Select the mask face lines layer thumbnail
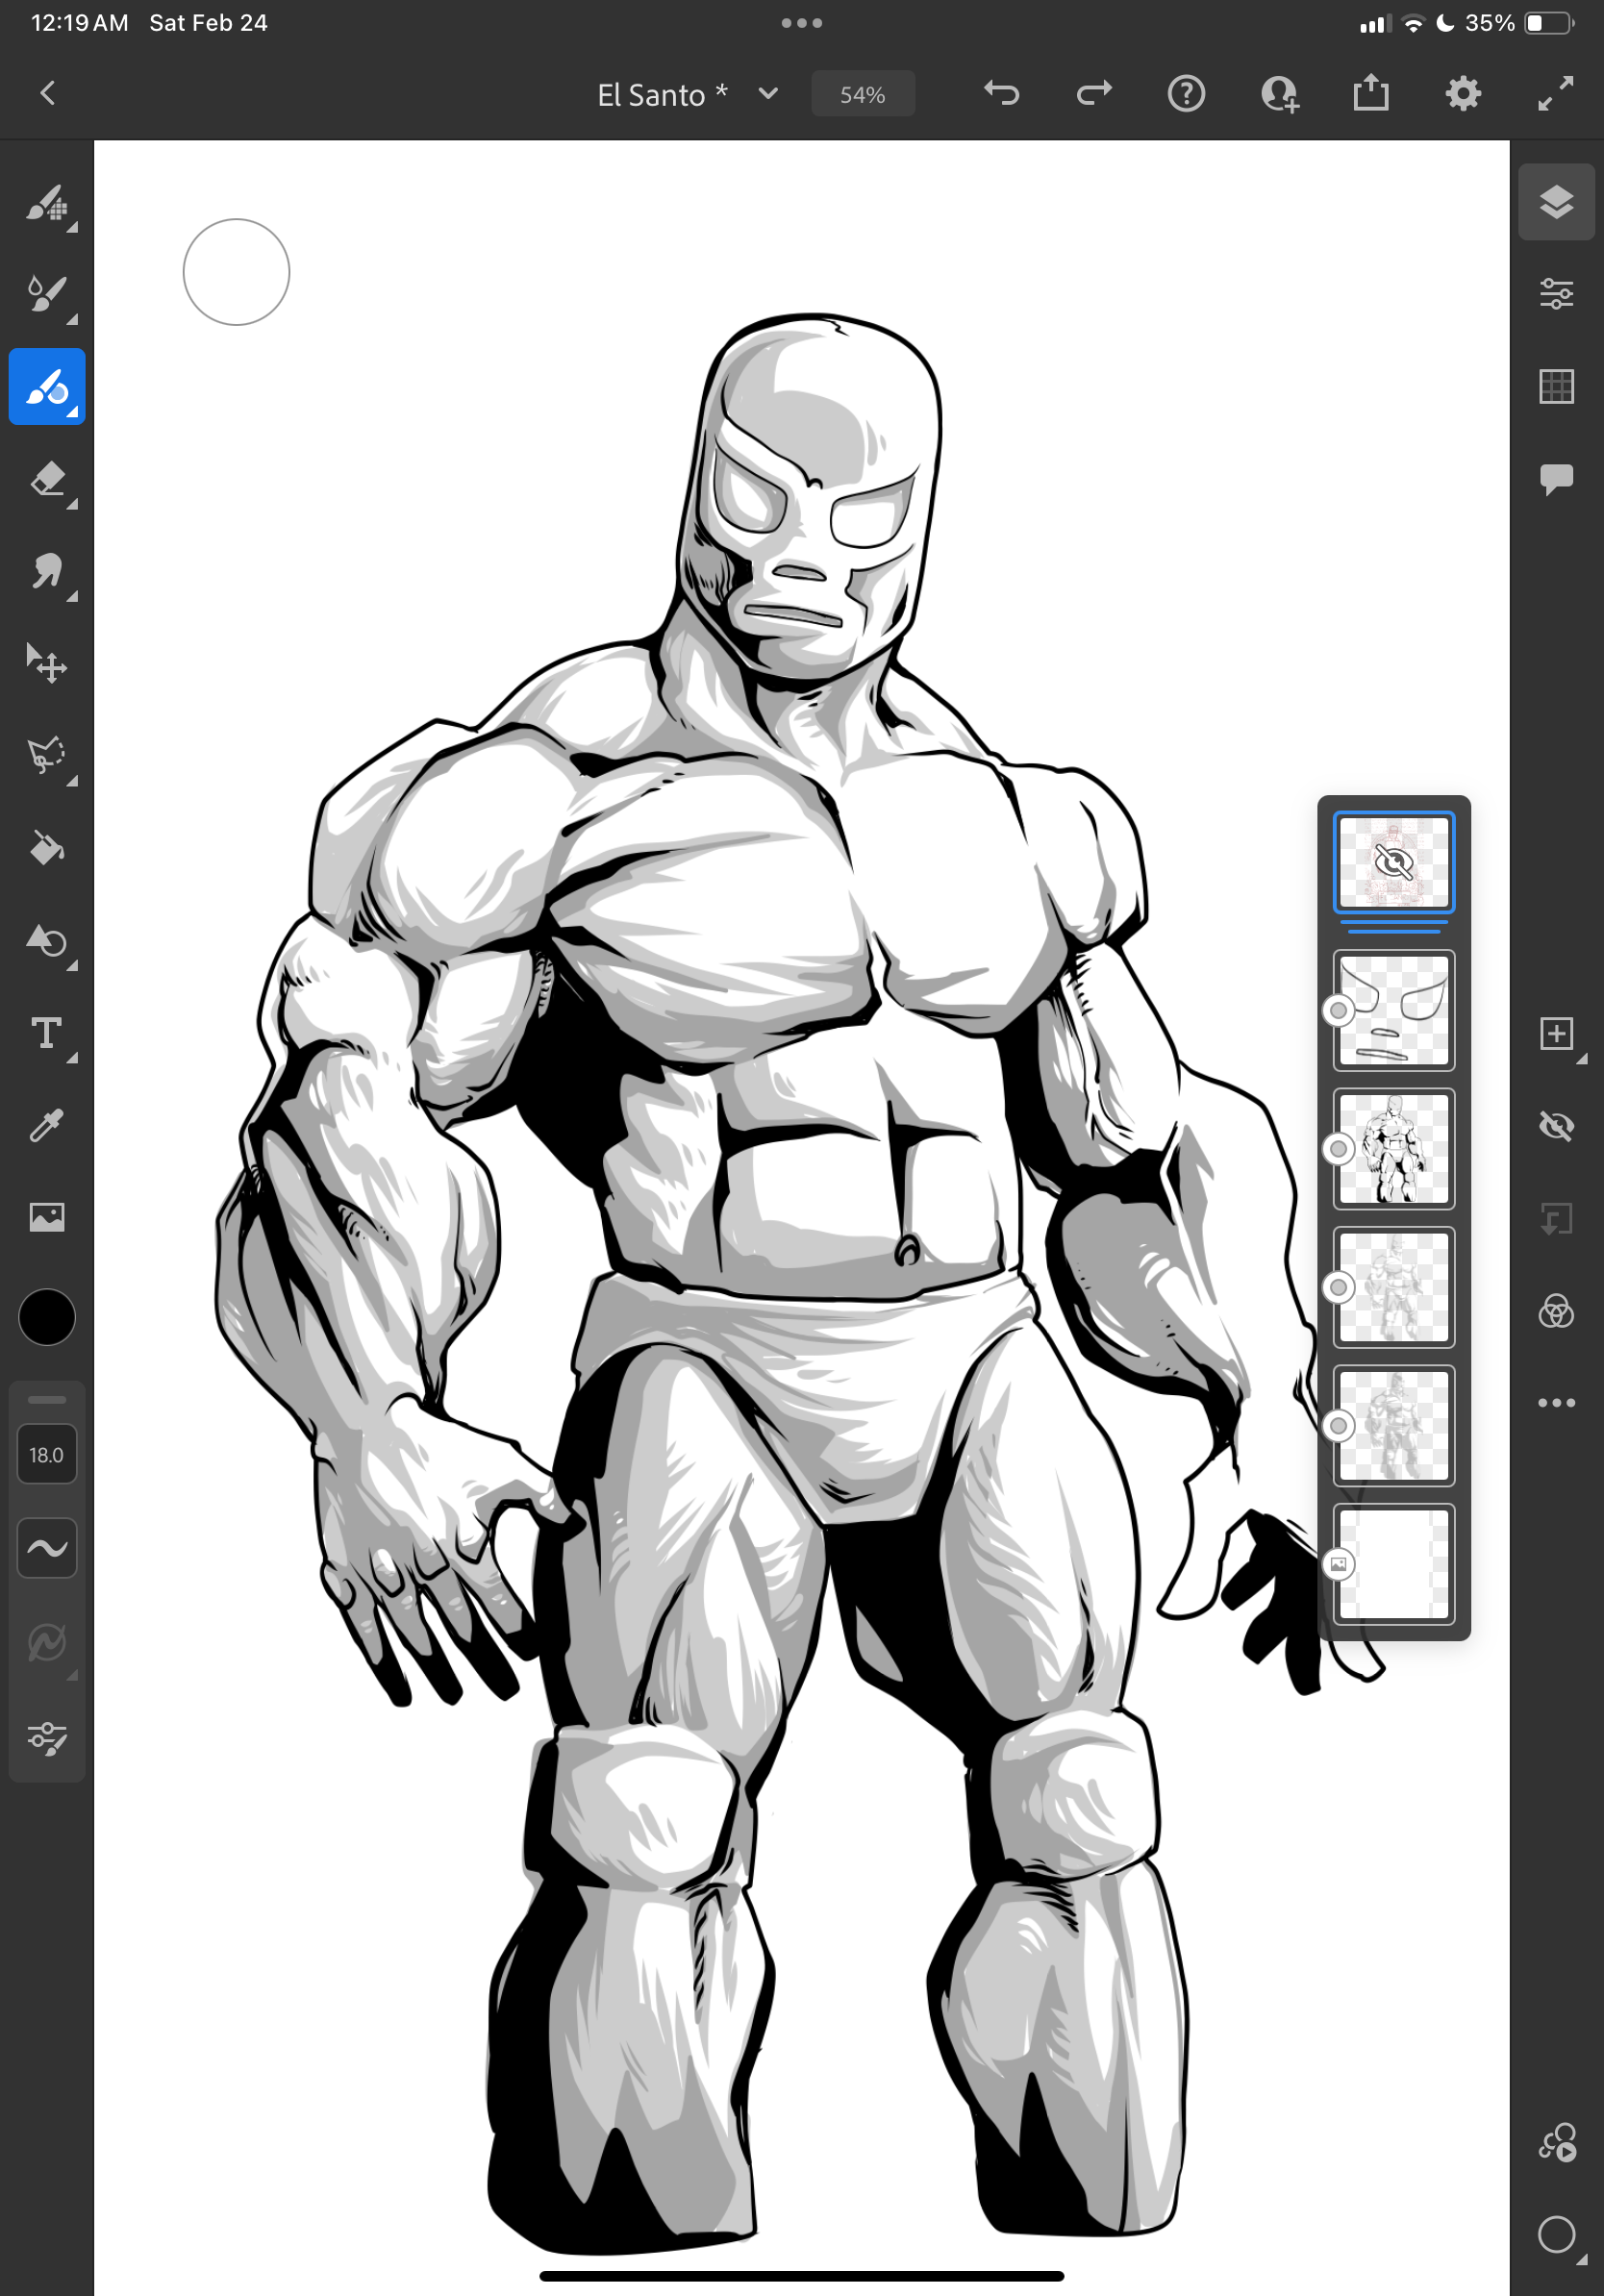The image size is (1604, 2296). point(1393,1010)
